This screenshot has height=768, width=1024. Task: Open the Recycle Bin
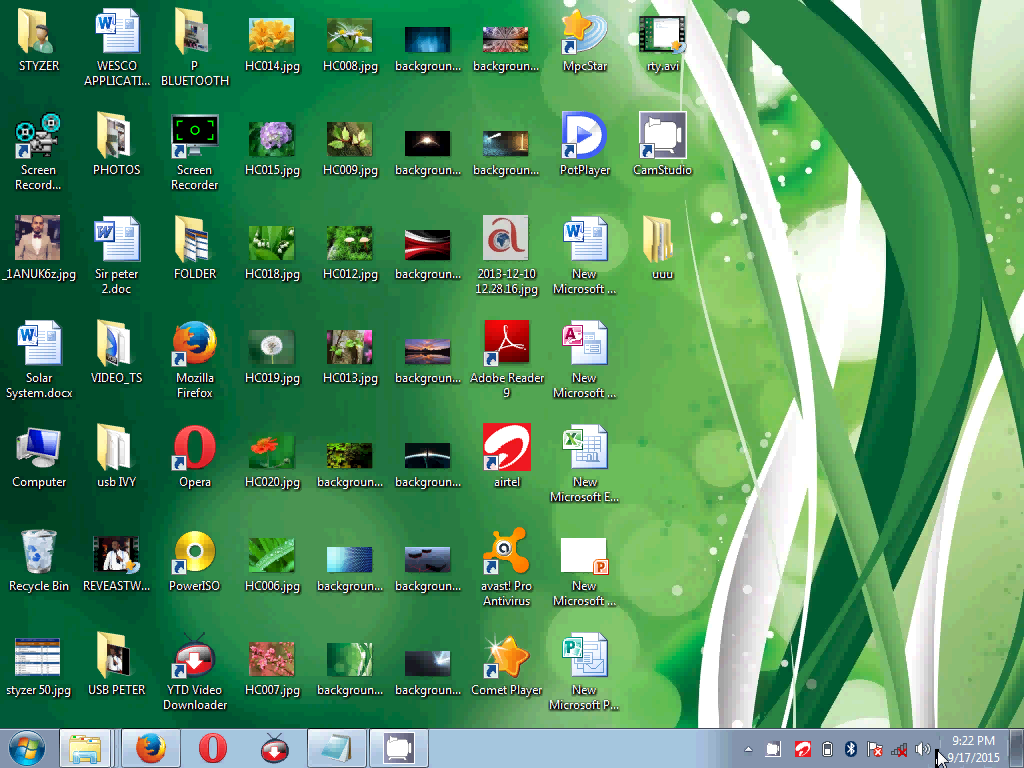38,550
